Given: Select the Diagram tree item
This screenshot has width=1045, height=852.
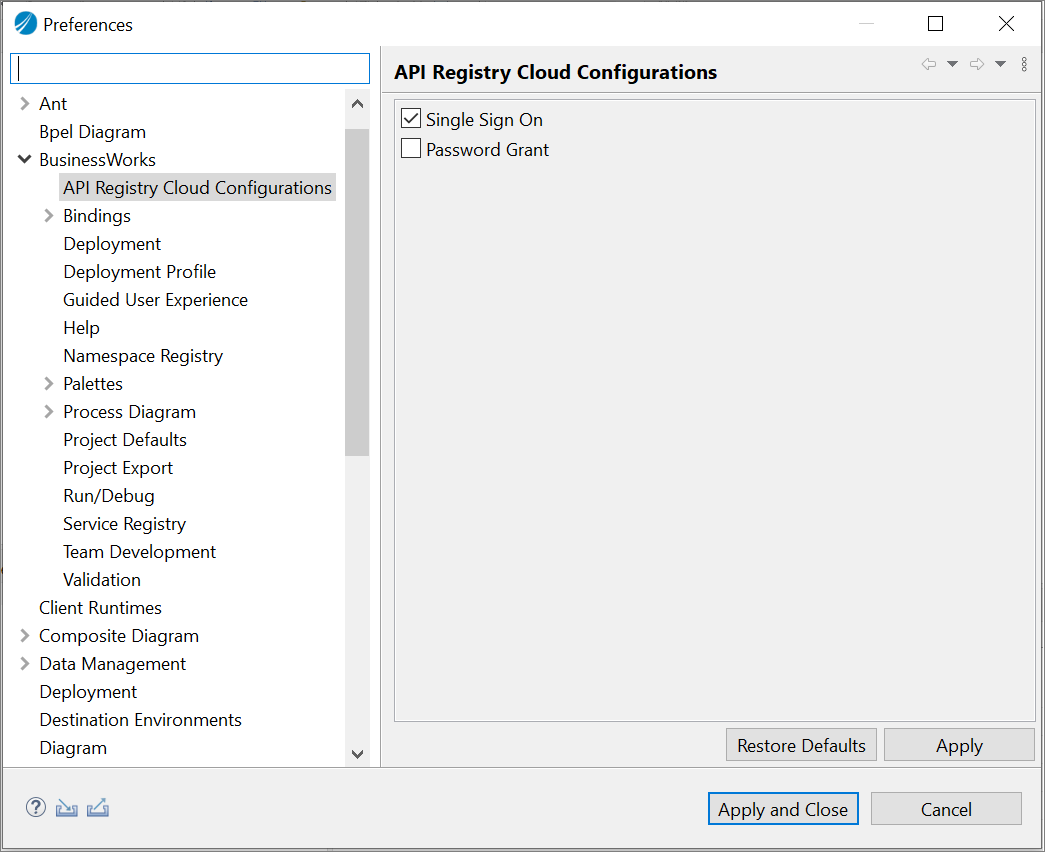Looking at the screenshot, I should 73,748.
